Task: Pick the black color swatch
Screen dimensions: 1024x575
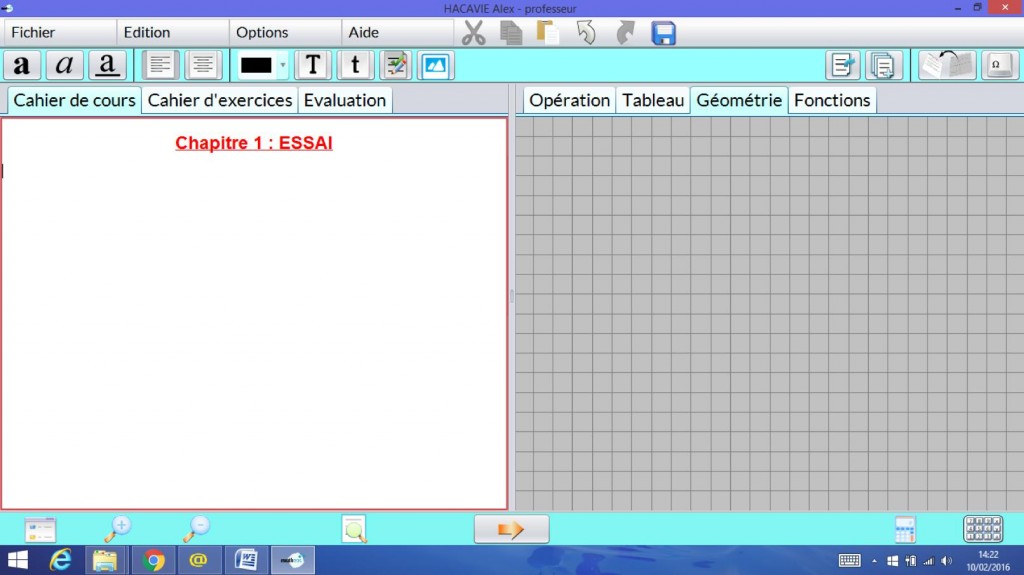Action: 256,66
